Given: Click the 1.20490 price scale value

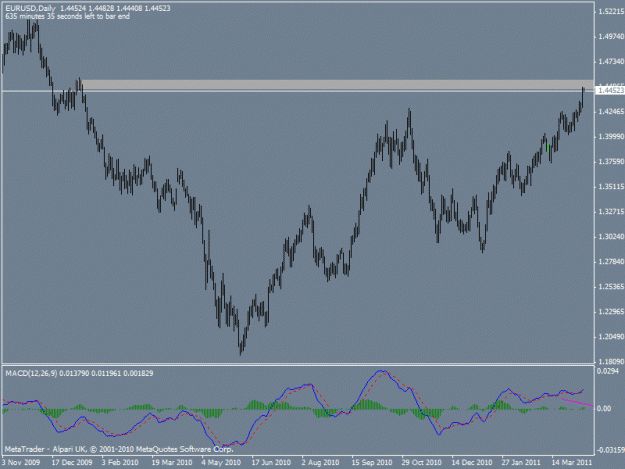Looking at the screenshot, I should [x=611, y=337].
